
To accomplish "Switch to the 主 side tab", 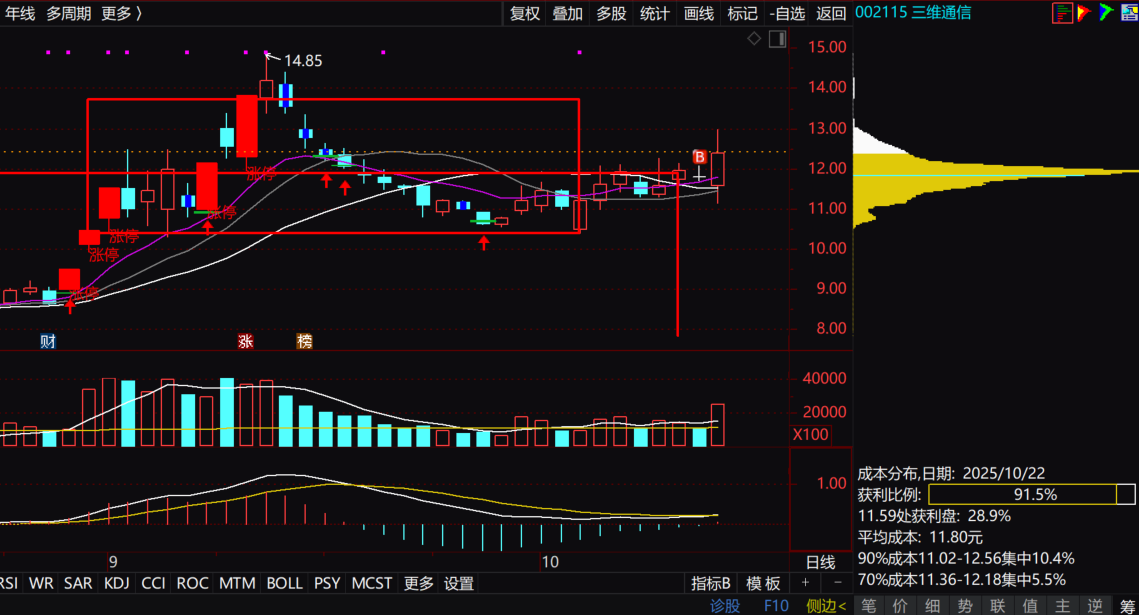I will click(x=1063, y=606).
